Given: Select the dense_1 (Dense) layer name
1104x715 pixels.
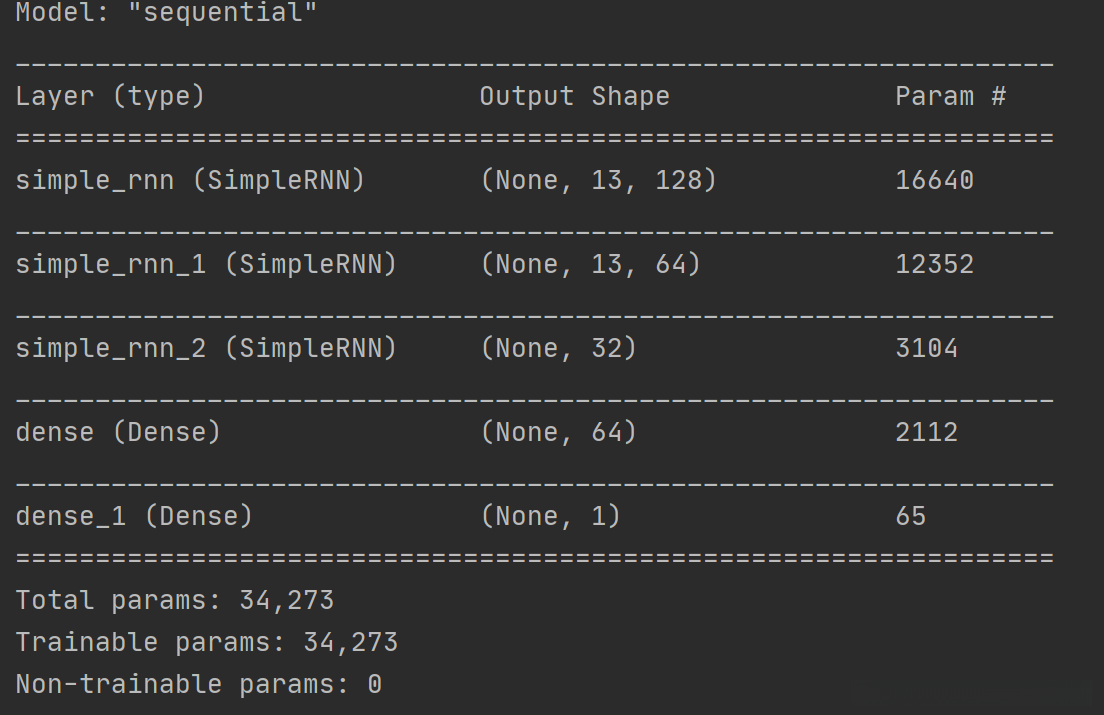Looking at the screenshot, I should (134, 517).
